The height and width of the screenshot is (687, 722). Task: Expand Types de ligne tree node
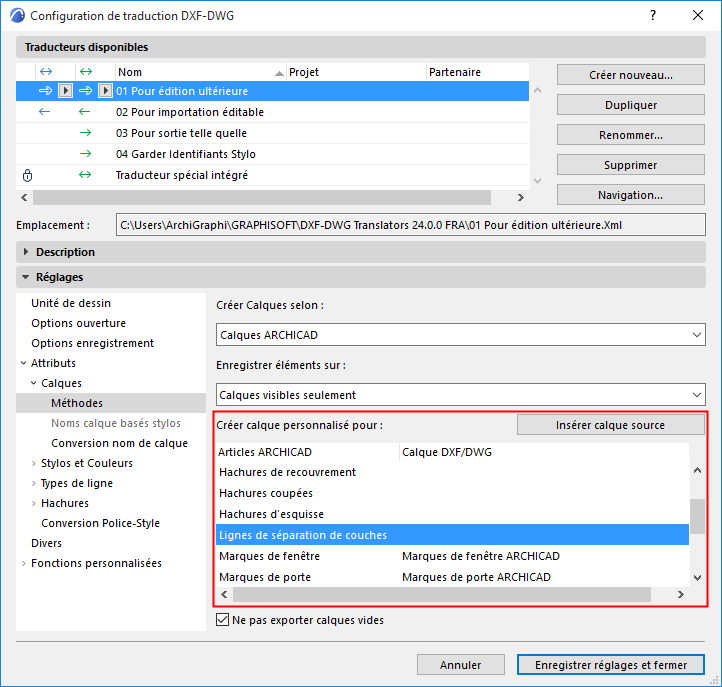click(34, 483)
